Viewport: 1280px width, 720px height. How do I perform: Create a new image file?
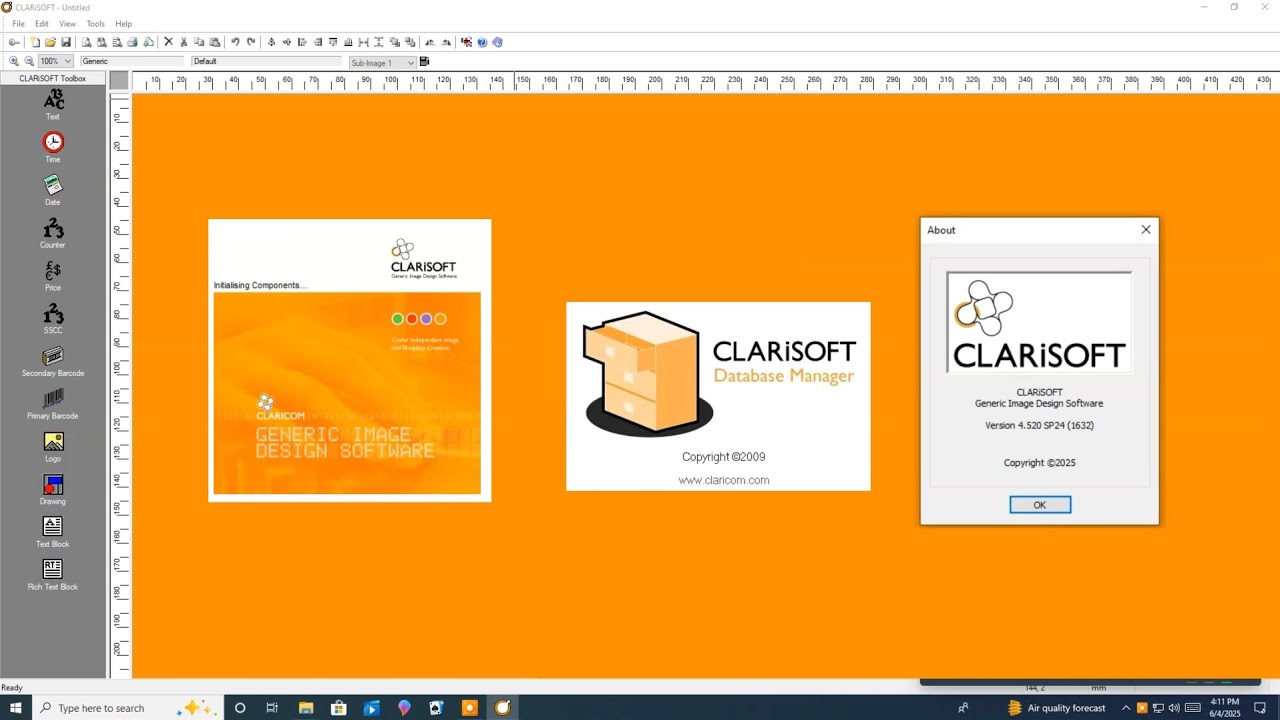click(35, 42)
